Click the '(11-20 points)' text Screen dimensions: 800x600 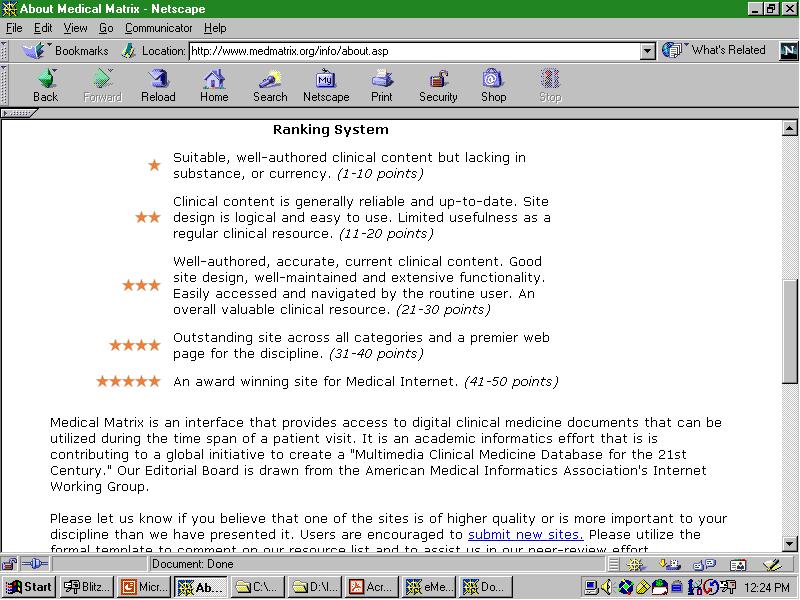(x=386, y=234)
